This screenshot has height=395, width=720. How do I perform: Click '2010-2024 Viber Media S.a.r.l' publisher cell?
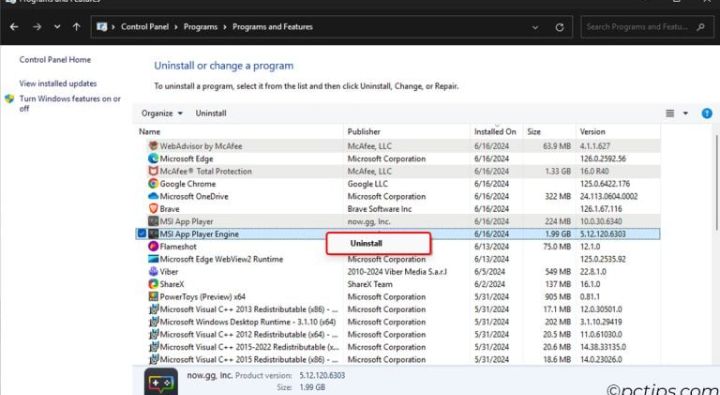pos(397,271)
